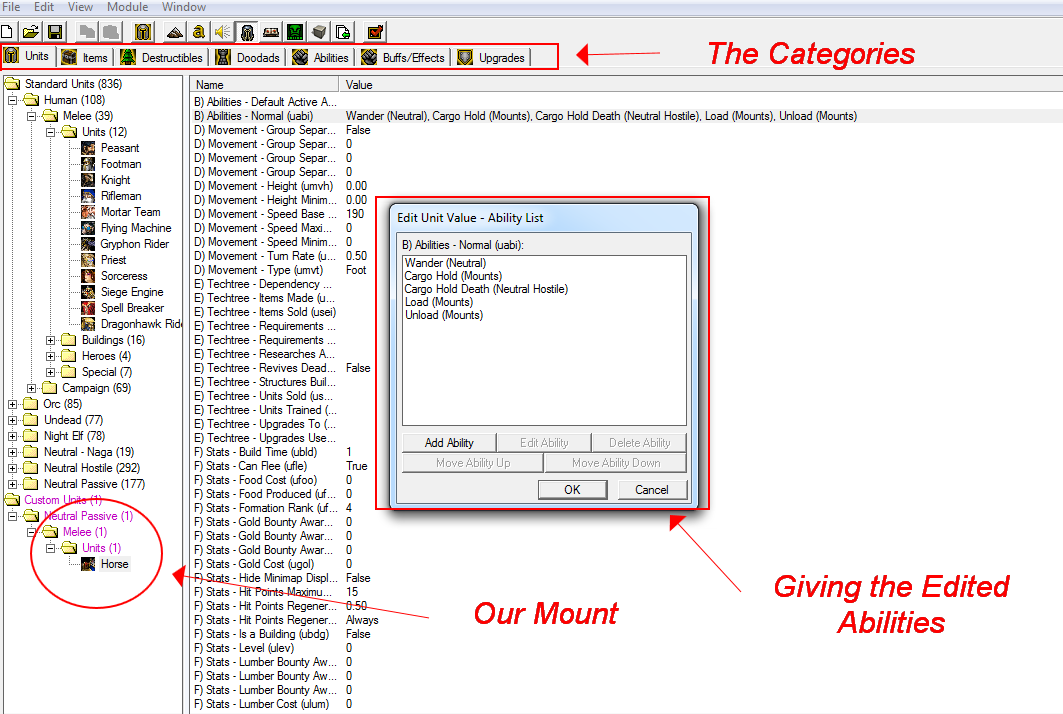Collapse the Melee (39) folder node

click(x=31, y=116)
